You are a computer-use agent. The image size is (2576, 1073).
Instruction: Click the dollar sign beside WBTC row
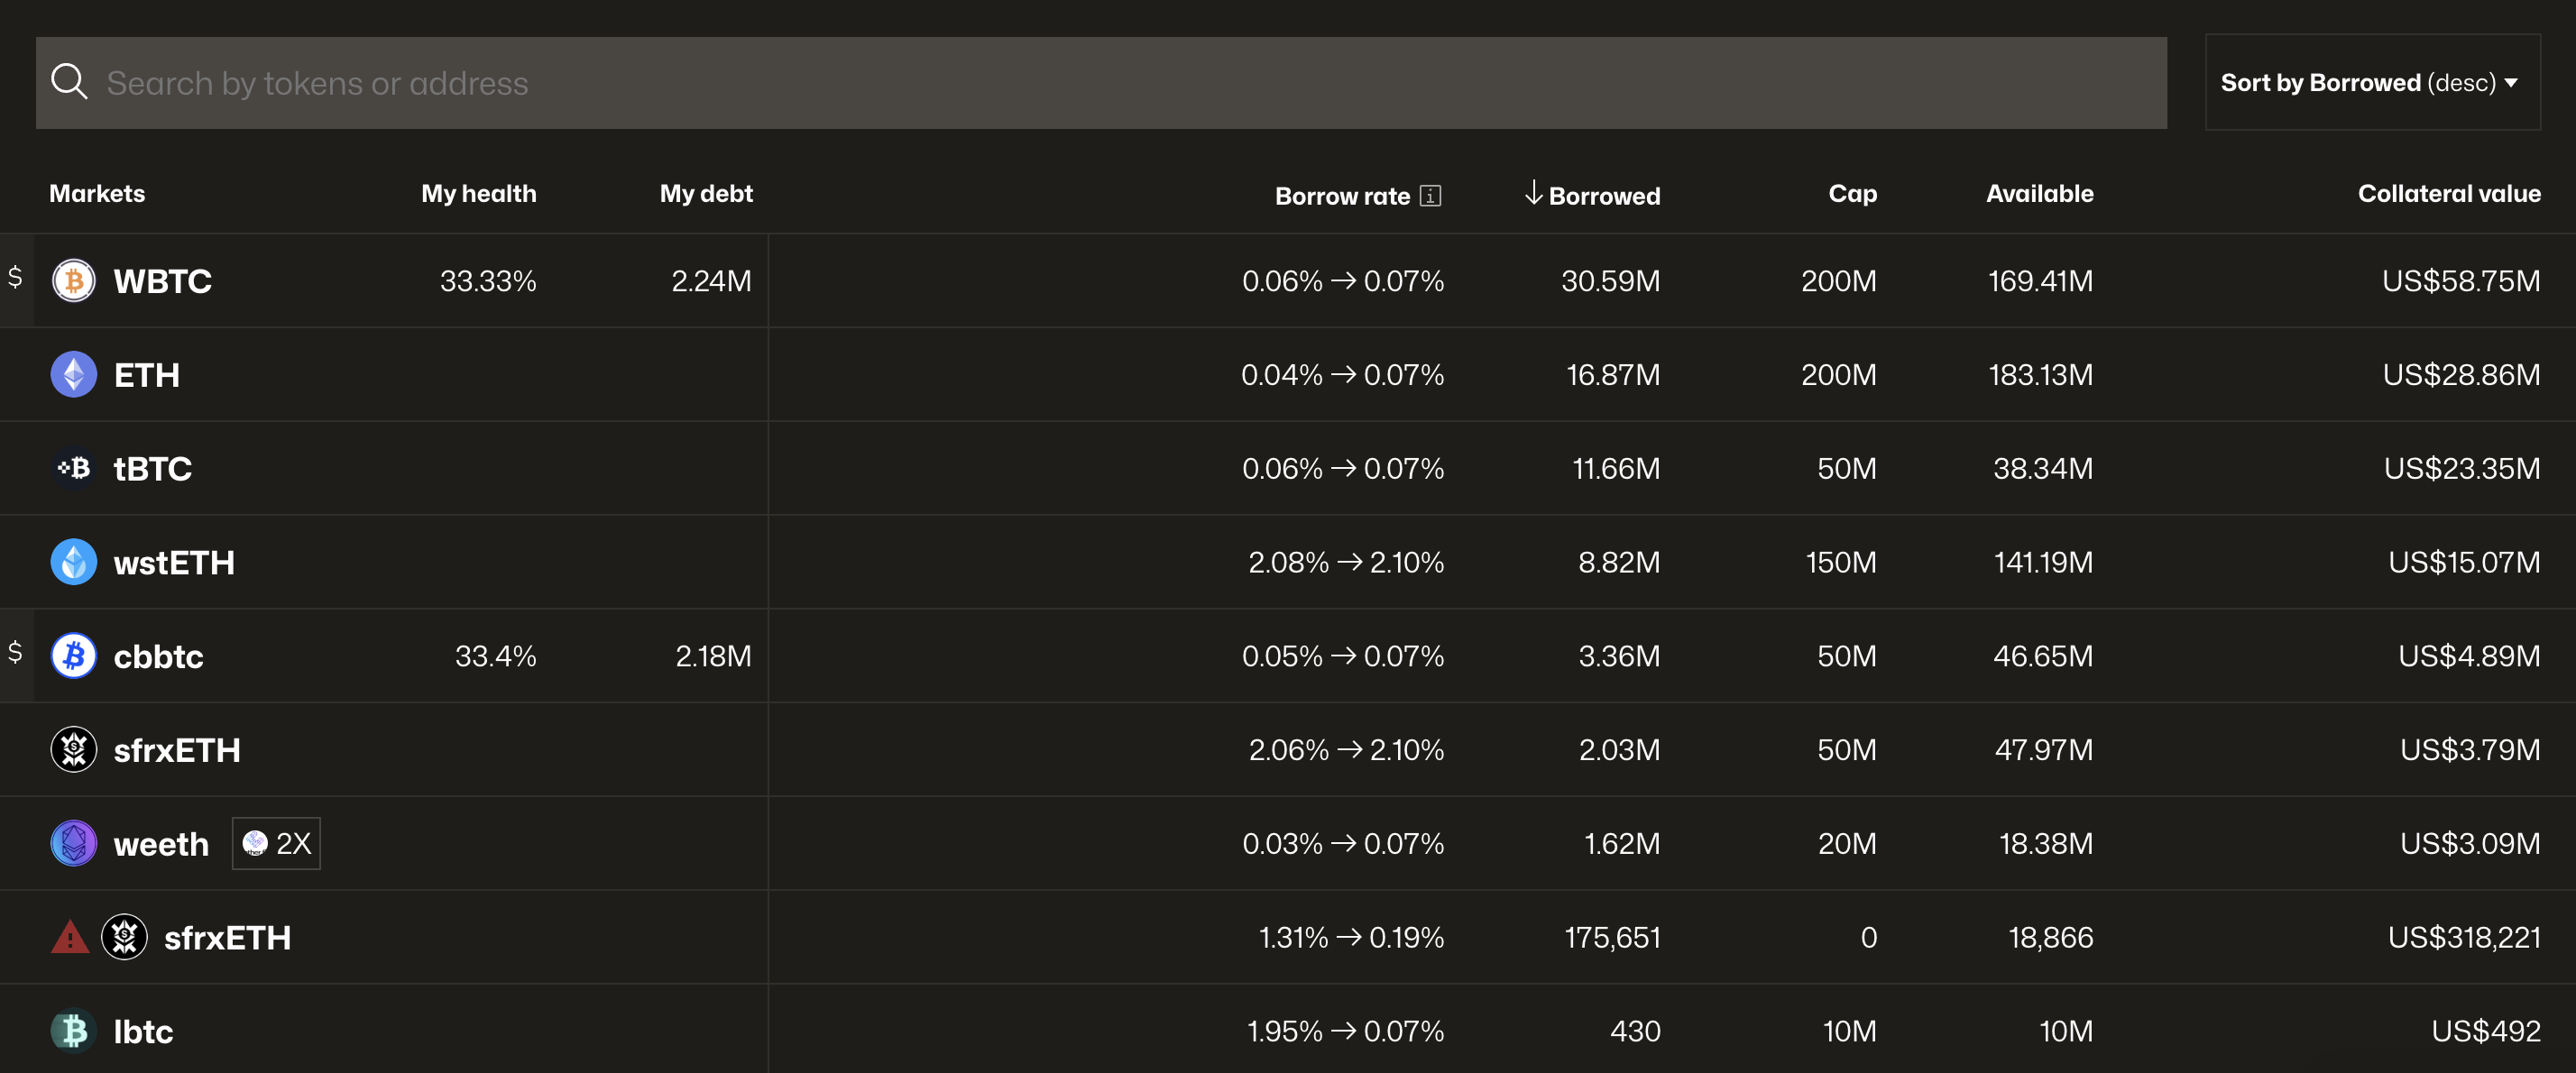click(x=15, y=278)
